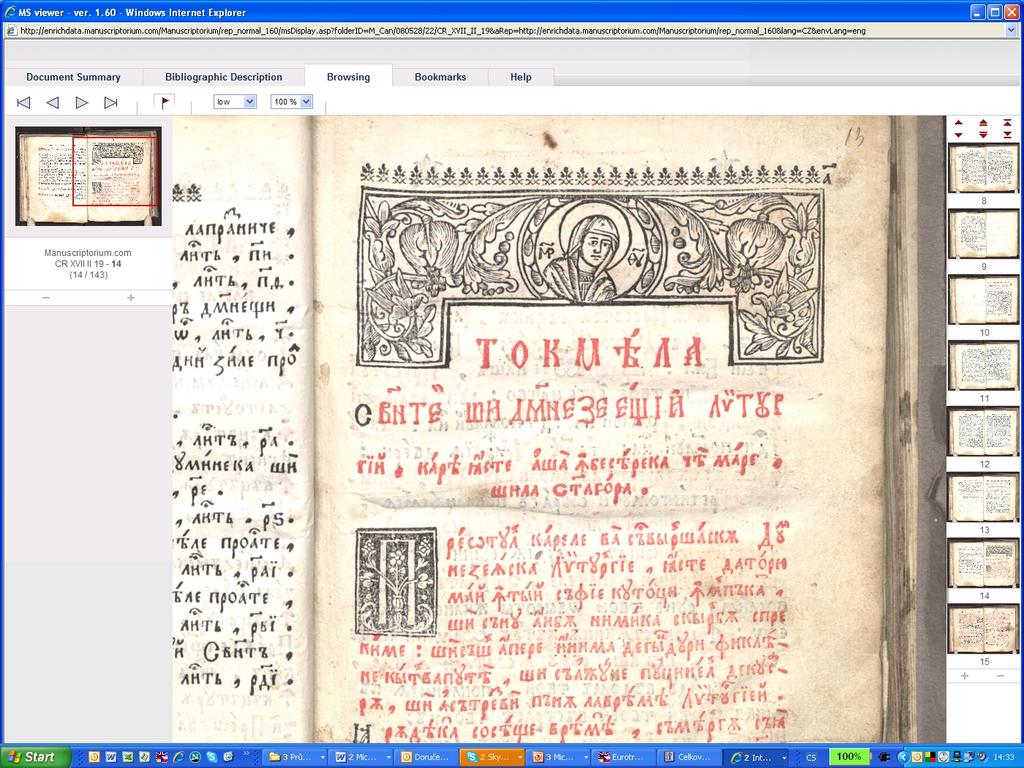Click the overview thumbnail of the open book
This screenshot has height=768, width=1024.
tap(88, 176)
